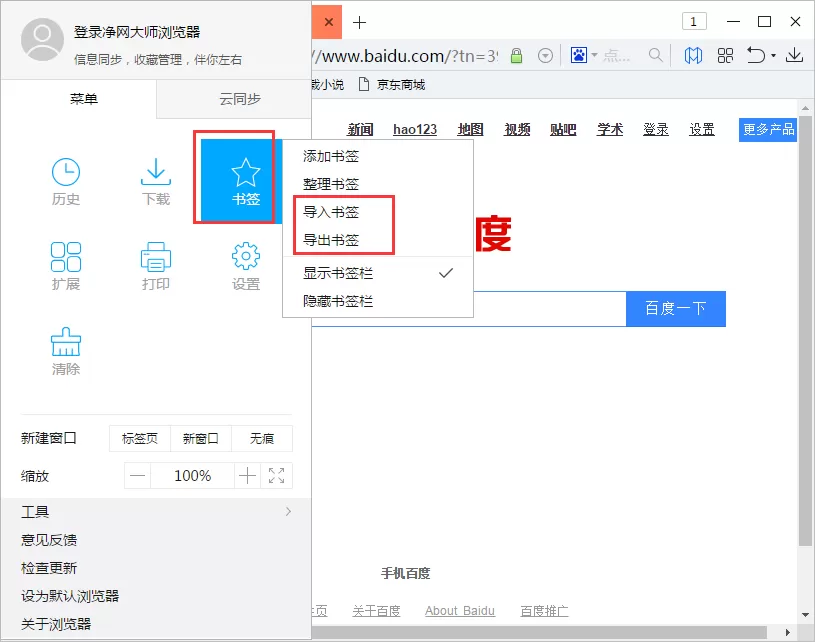Open the Settings (设置) gear icon
Screen dimensions: 815x642
click(246, 266)
